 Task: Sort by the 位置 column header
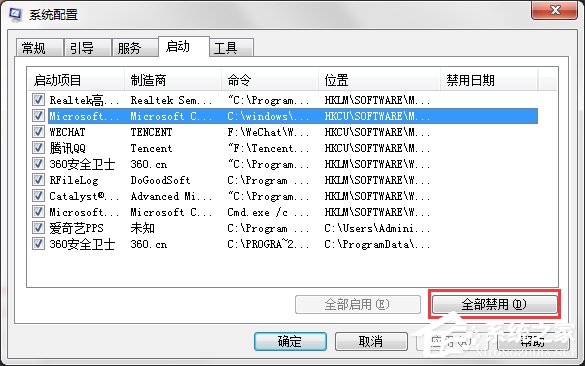click(379, 80)
